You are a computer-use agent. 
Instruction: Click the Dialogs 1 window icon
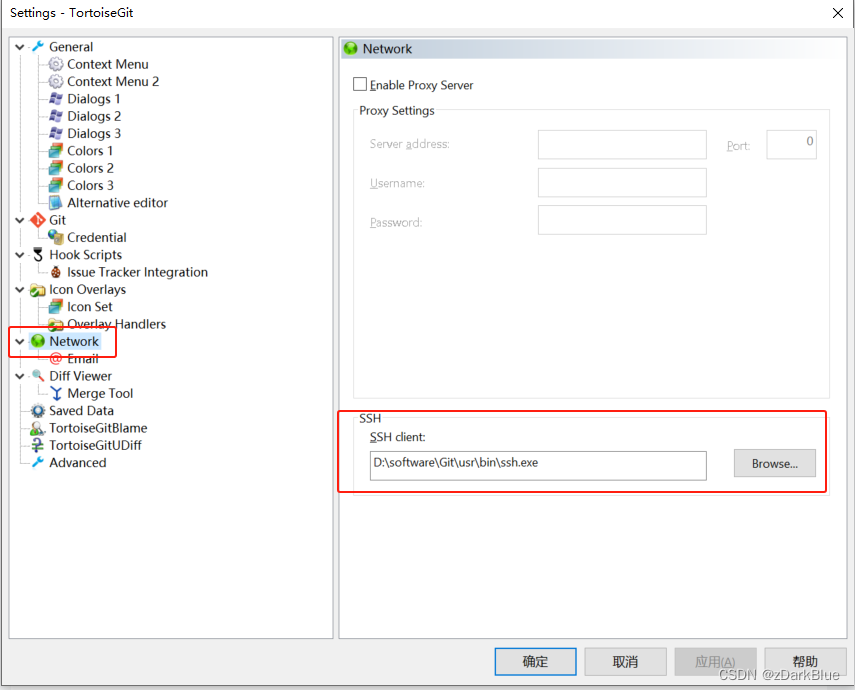point(56,99)
